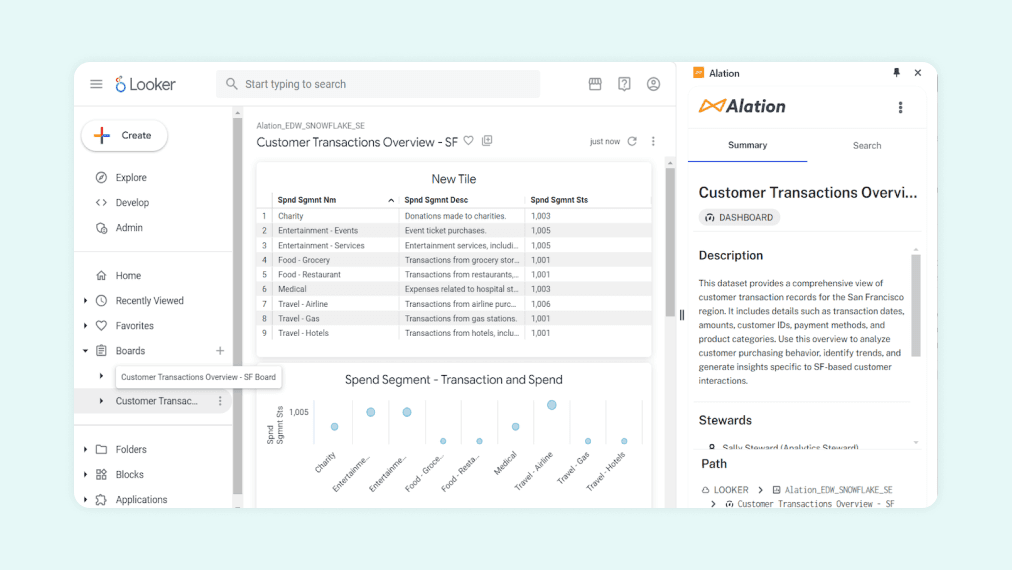The width and height of the screenshot is (1012, 570).
Task: Click the Develop code icon
Action: [101, 203]
